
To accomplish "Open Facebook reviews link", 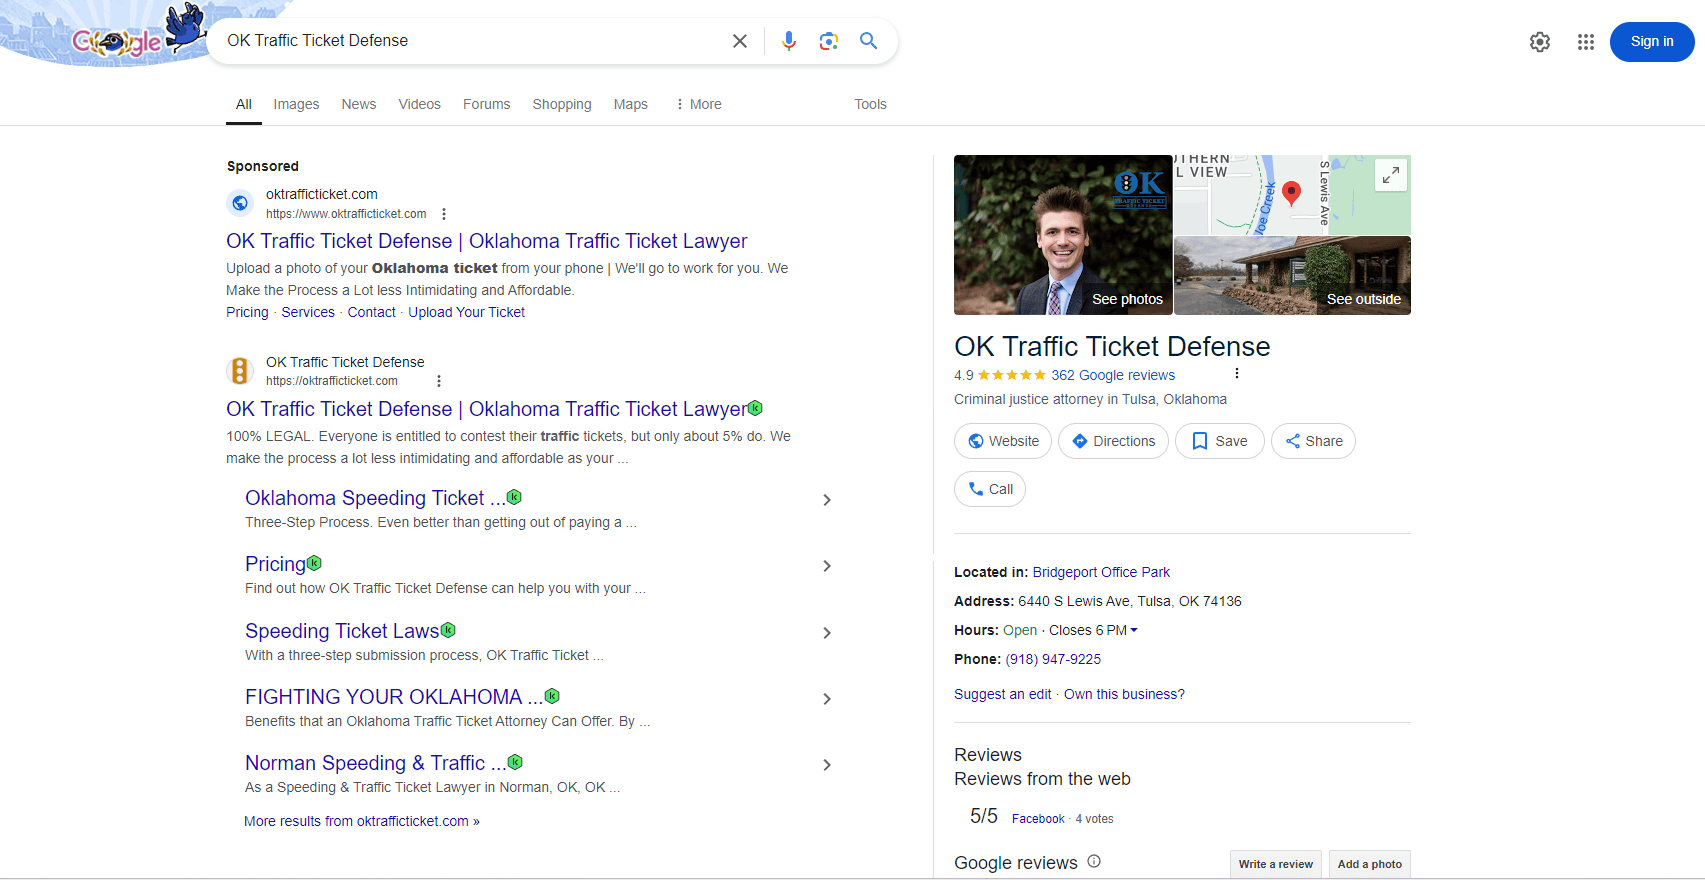I will (x=1038, y=818).
